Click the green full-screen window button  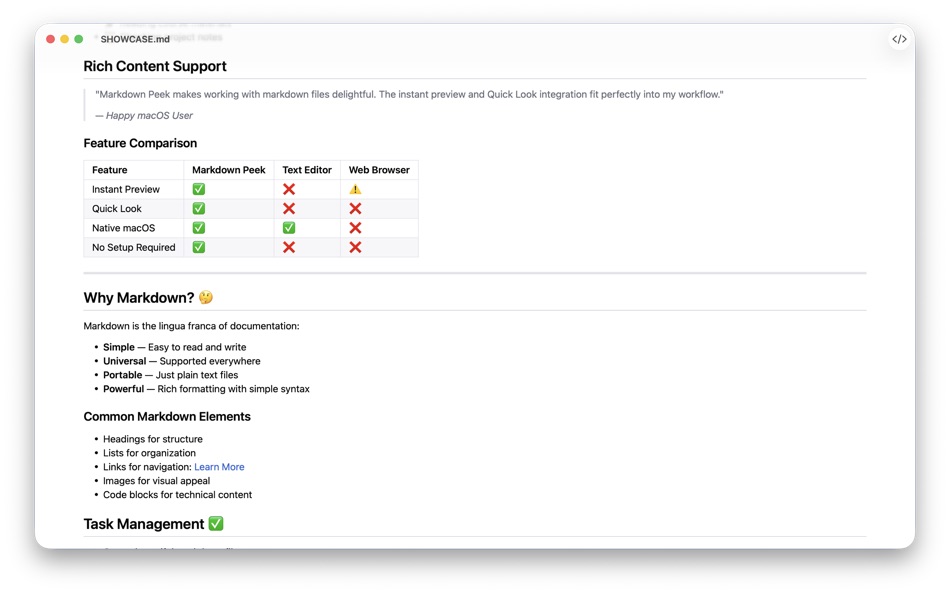(x=77, y=38)
